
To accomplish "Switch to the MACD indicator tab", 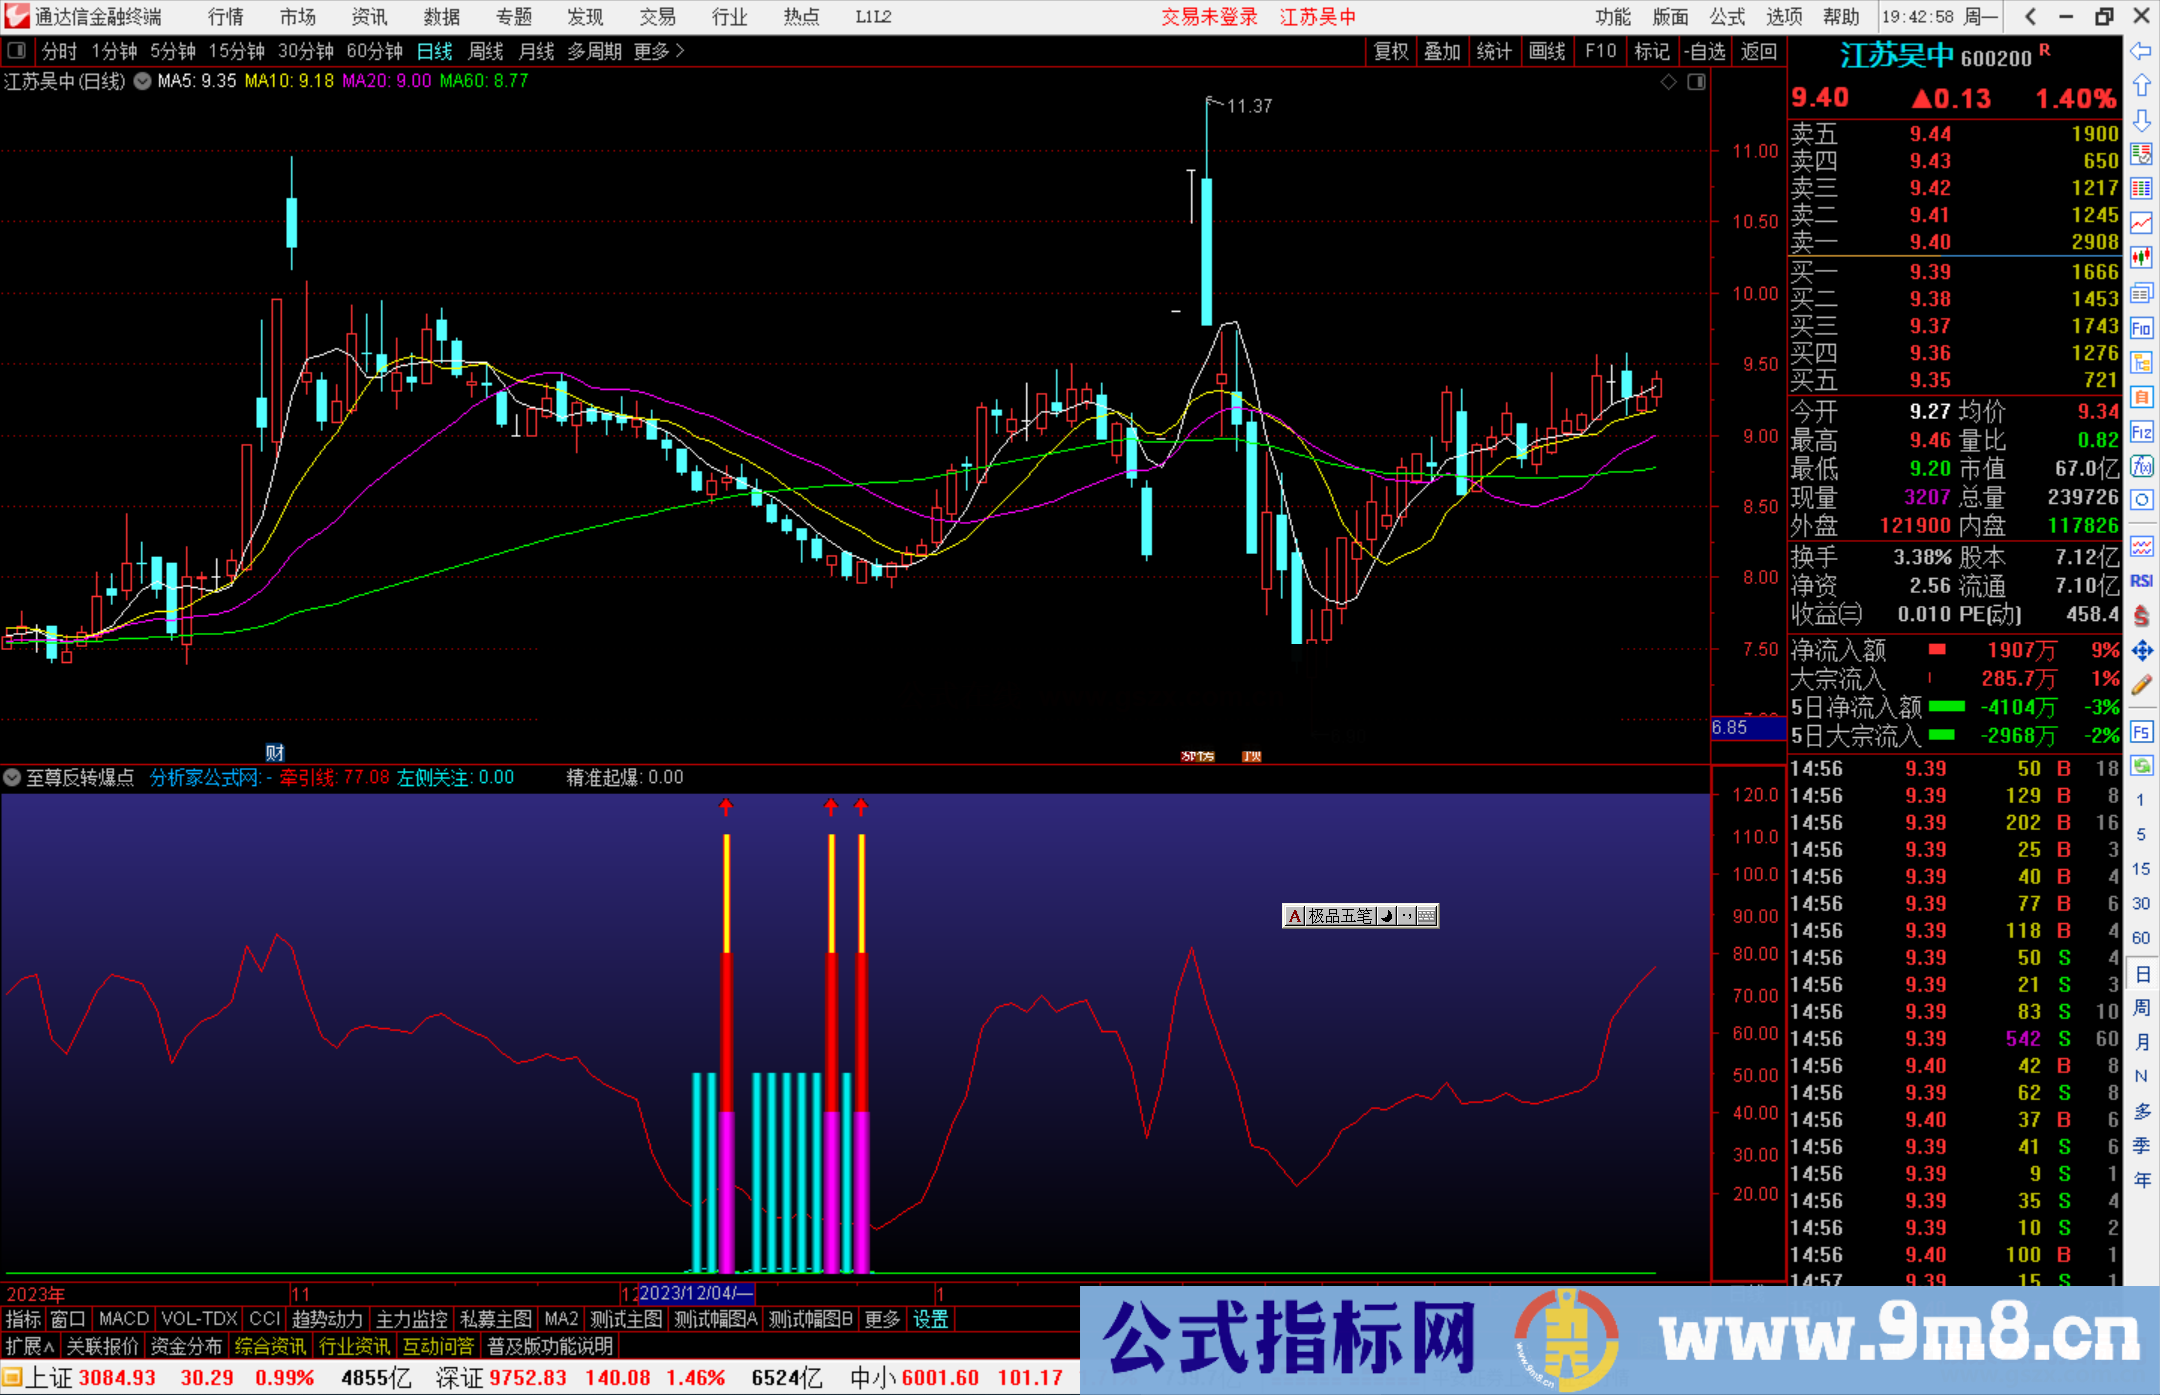I will coord(122,1319).
